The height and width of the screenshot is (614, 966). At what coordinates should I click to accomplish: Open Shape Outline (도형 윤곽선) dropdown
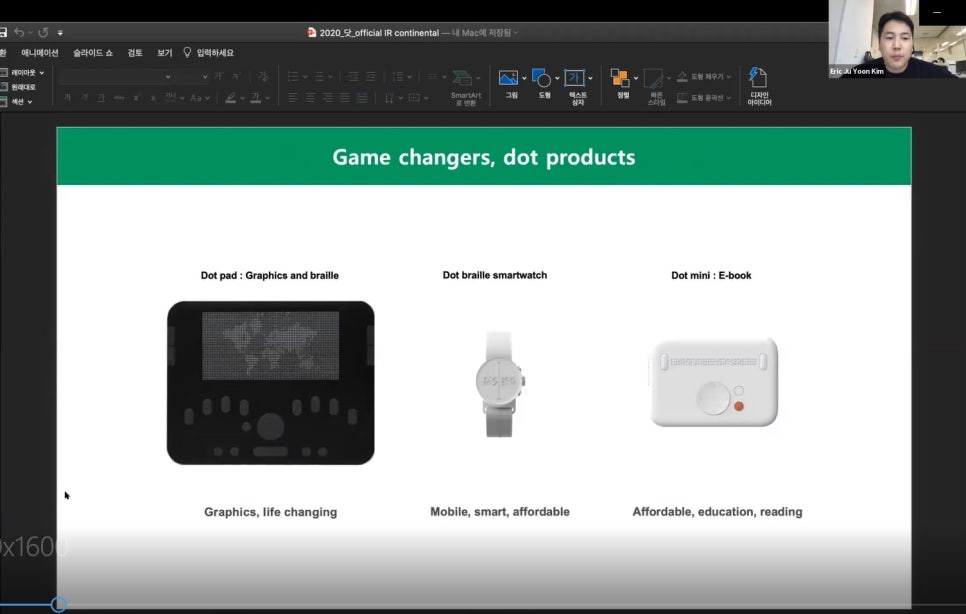coord(705,98)
